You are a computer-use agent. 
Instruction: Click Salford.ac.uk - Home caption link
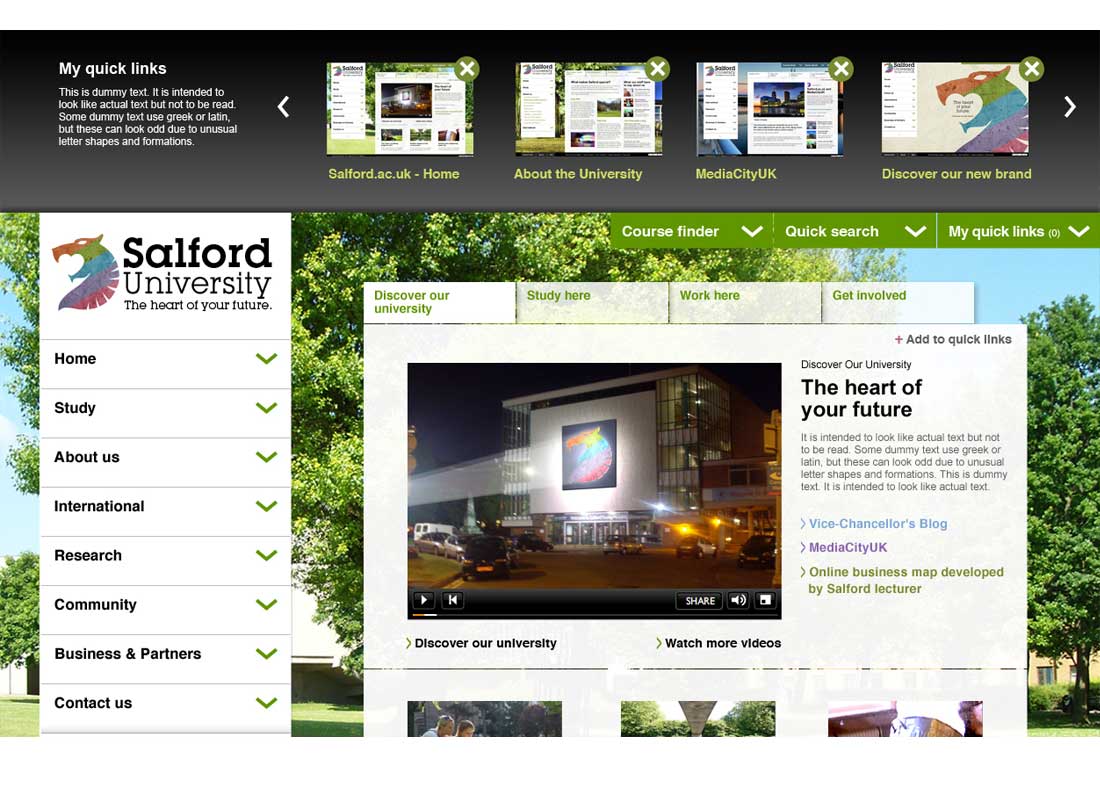pyautogui.click(x=394, y=174)
